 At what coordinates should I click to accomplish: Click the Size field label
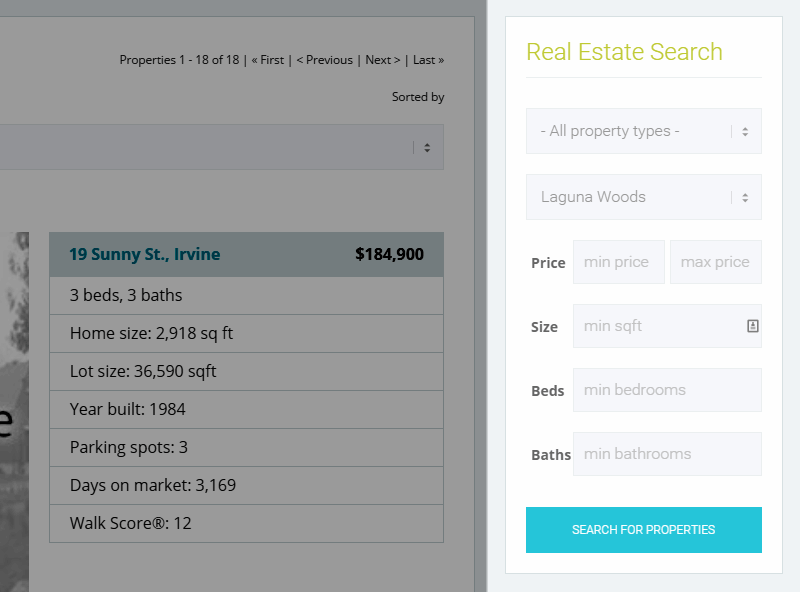click(545, 327)
